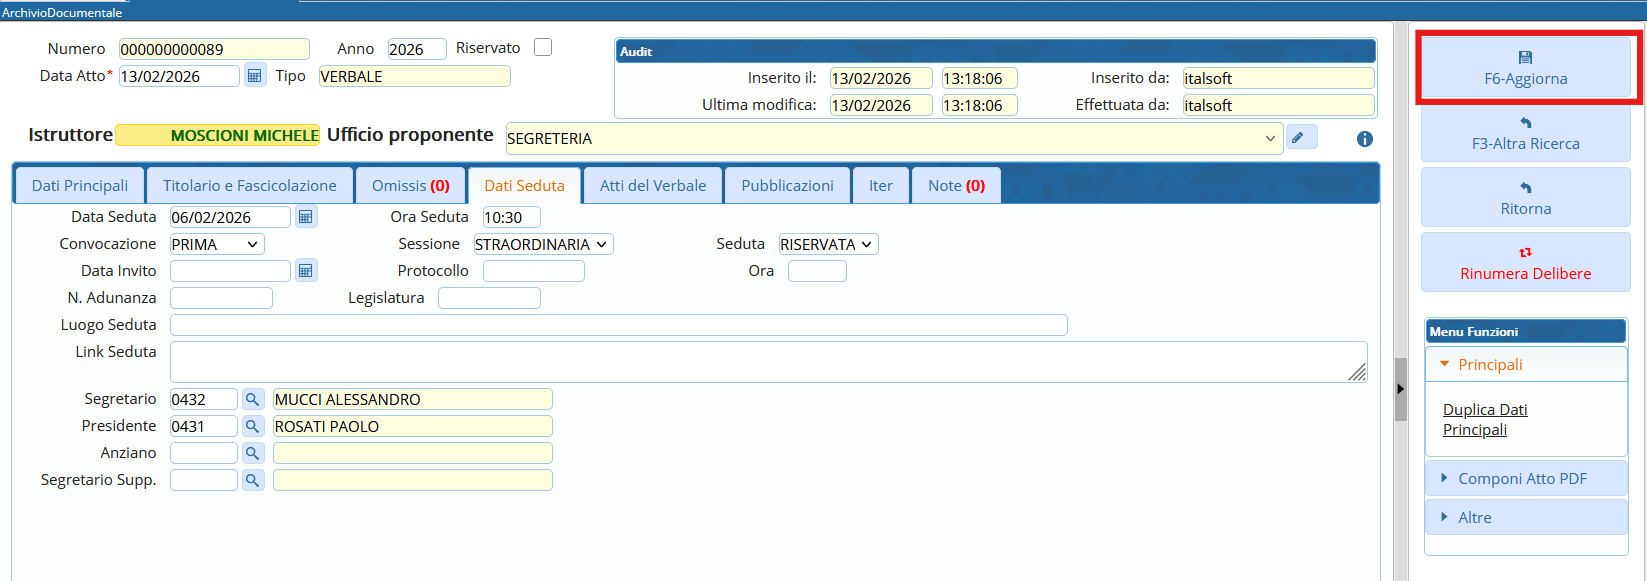Open the Seduta RISERVATA dropdown
This screenshot has width=1647, height=581.
[x=827, y=244]
